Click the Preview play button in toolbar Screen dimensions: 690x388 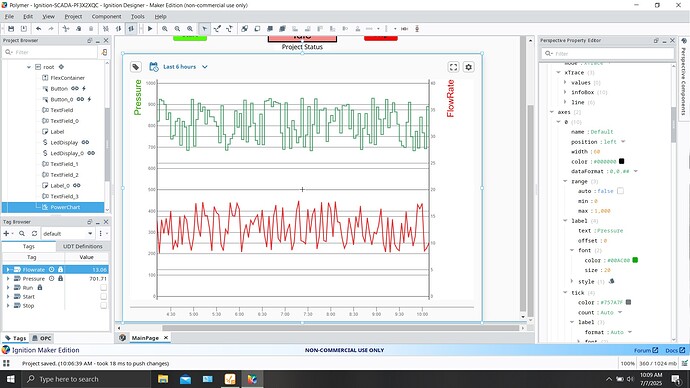tap(150, 29)
